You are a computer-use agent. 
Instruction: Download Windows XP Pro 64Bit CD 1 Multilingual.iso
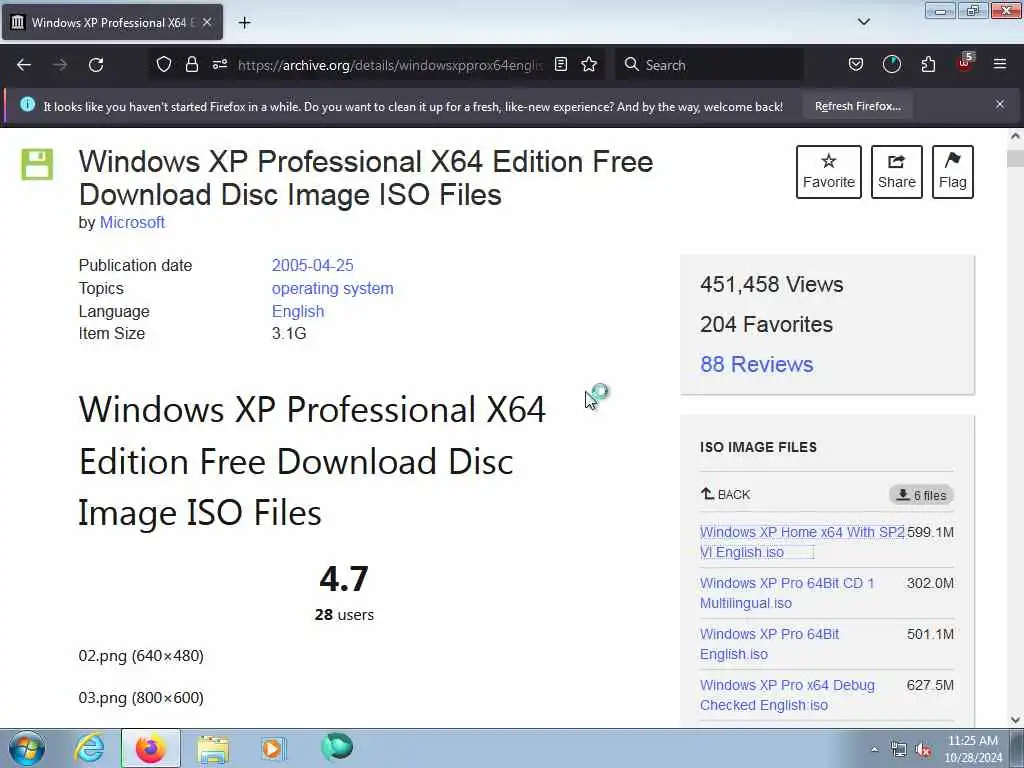tap(787, 593)
